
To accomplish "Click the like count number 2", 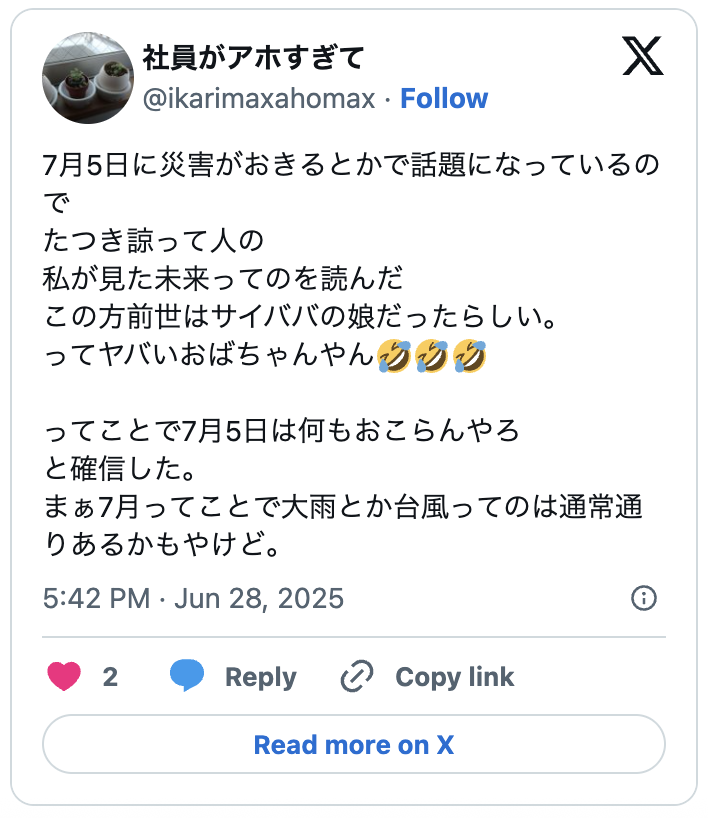I will (x=110, y=677).
